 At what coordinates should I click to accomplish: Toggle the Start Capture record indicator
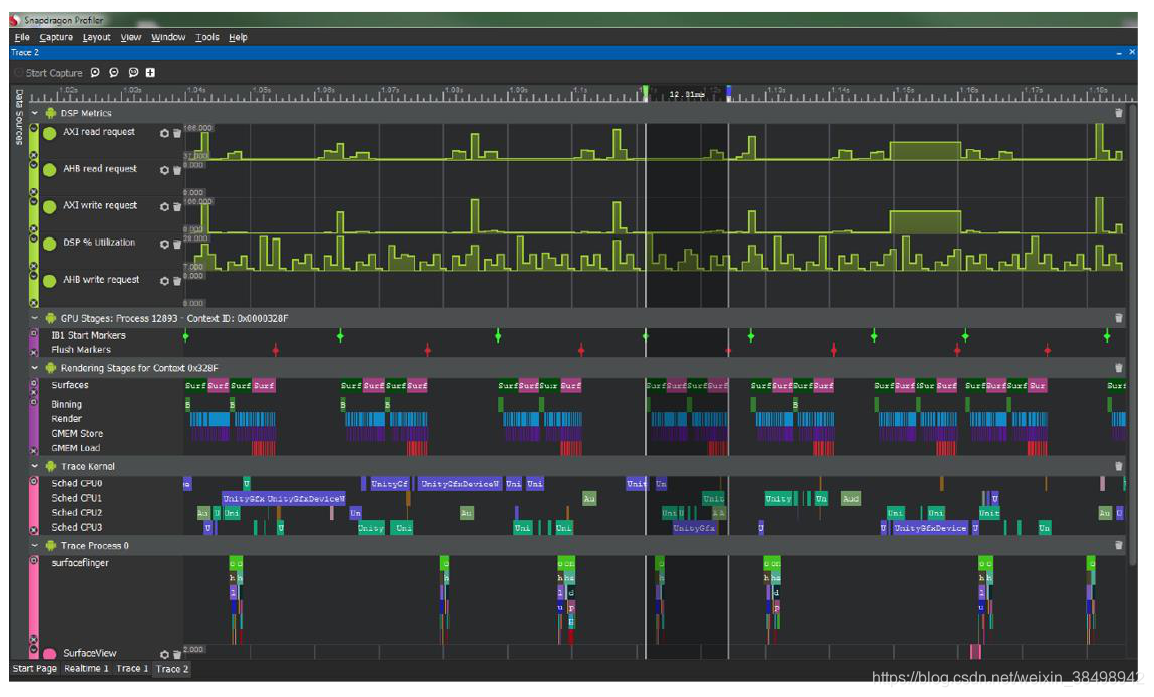[x=18, y=73]
